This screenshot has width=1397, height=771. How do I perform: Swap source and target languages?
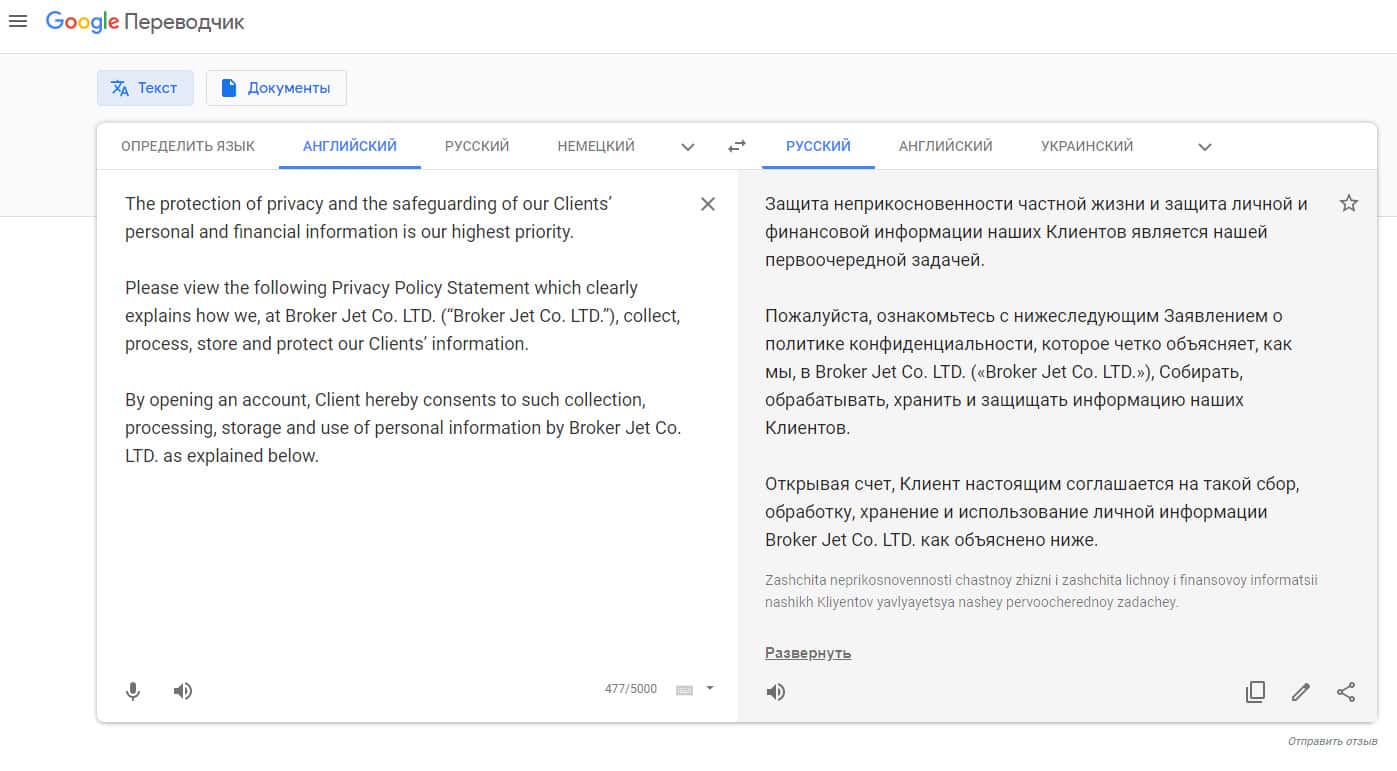point(737,146)
